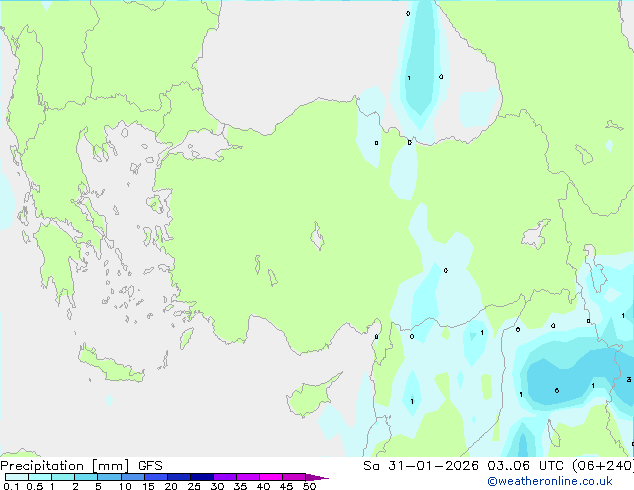
Task: Select the 0.1–0.5 mm legend swatch
Action: pyautogui.click(x=17, y=477)
